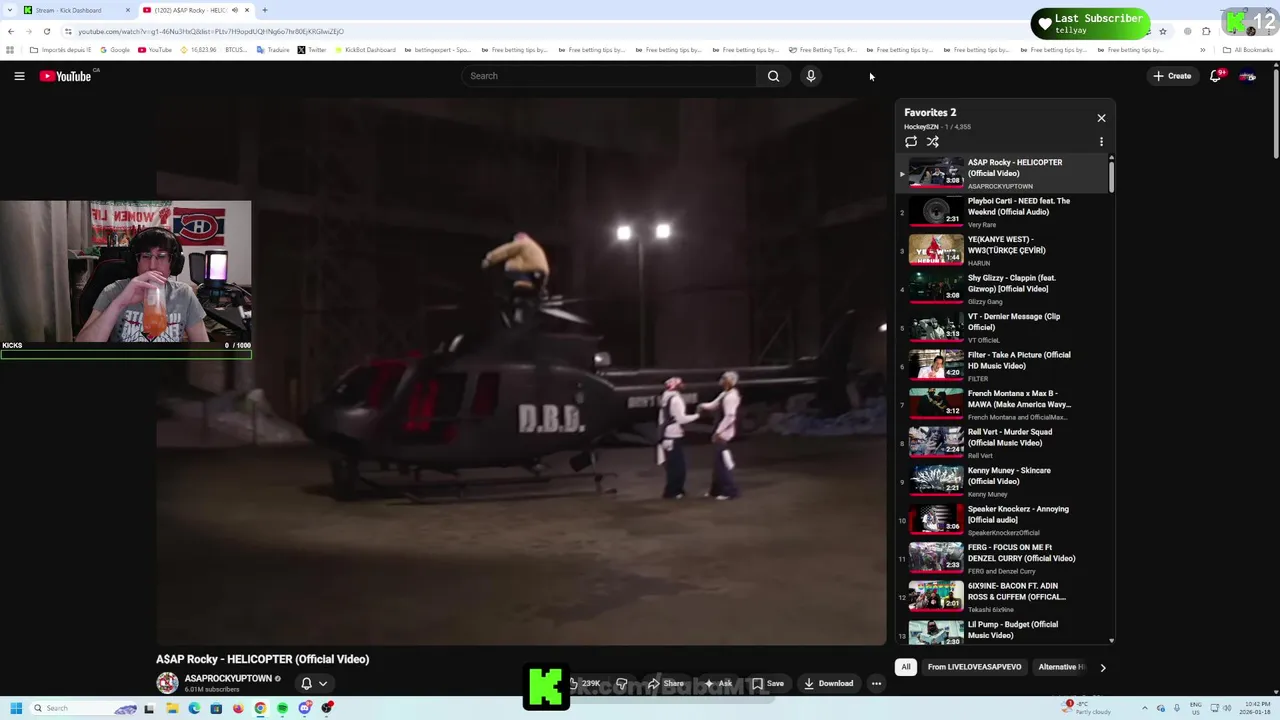Dislike the video with thumbs-down
Image resolution: width=1280 pixels, height=720 pixels.
point(621,683)
